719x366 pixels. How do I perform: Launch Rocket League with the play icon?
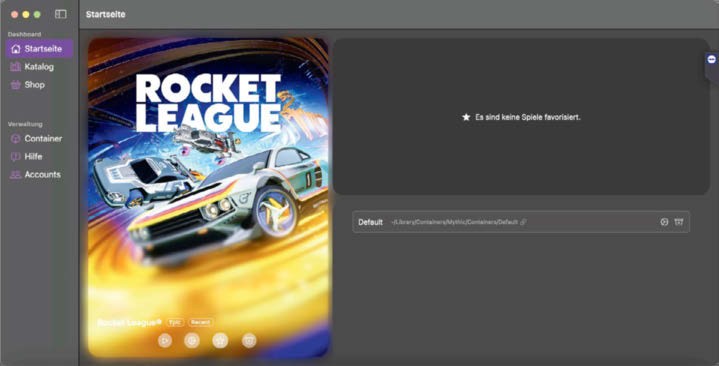coord(165,340)
